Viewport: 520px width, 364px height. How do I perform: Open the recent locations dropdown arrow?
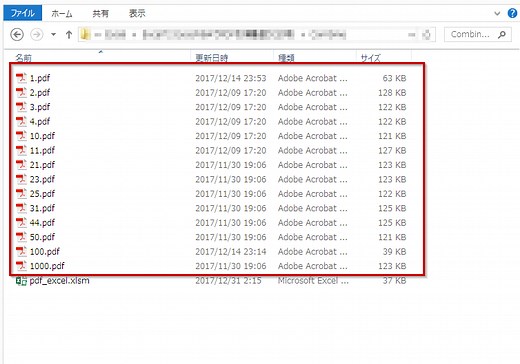(x=53, y=34)
